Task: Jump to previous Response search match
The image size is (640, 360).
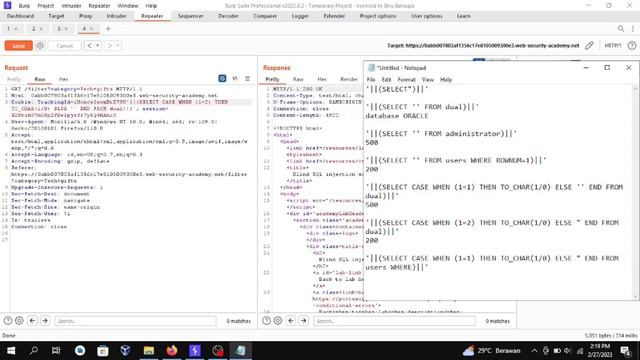Action: 291,321
